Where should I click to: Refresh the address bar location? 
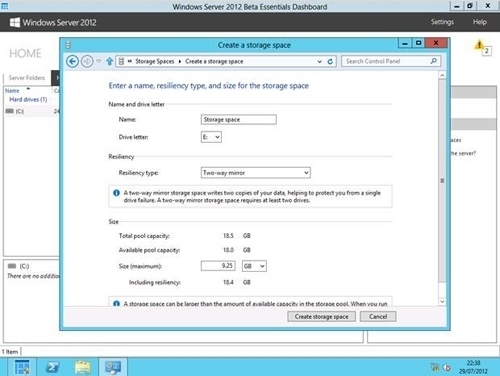point(330,61)
